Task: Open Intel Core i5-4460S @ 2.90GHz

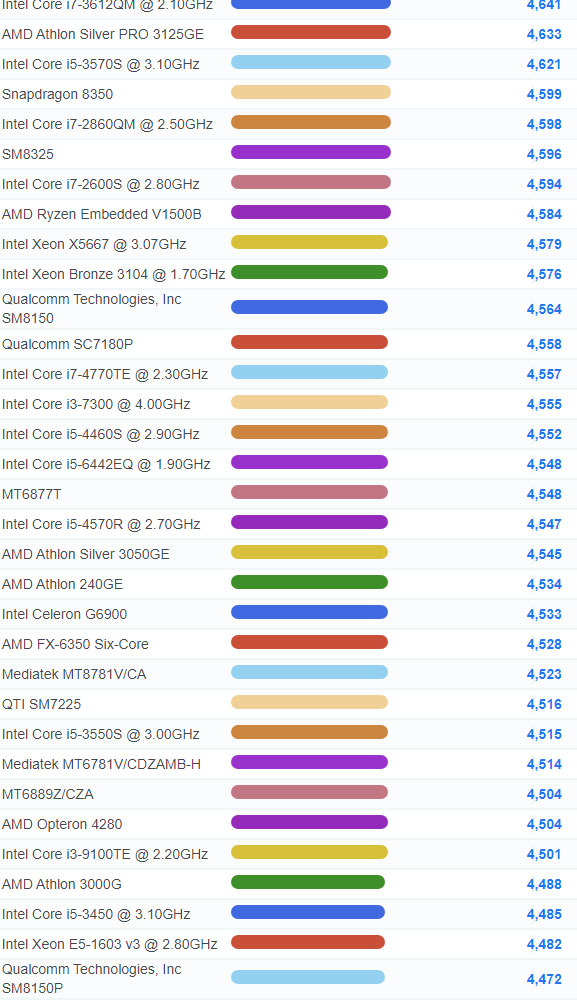Action: click(101, 434)
